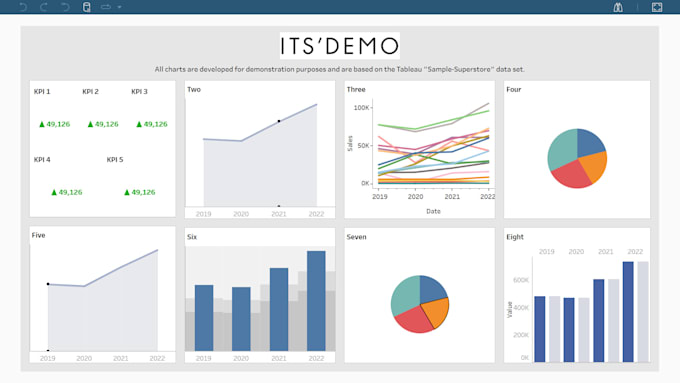Select the Six chart title
Screen dimensions: 680x383
coord(192,237)
